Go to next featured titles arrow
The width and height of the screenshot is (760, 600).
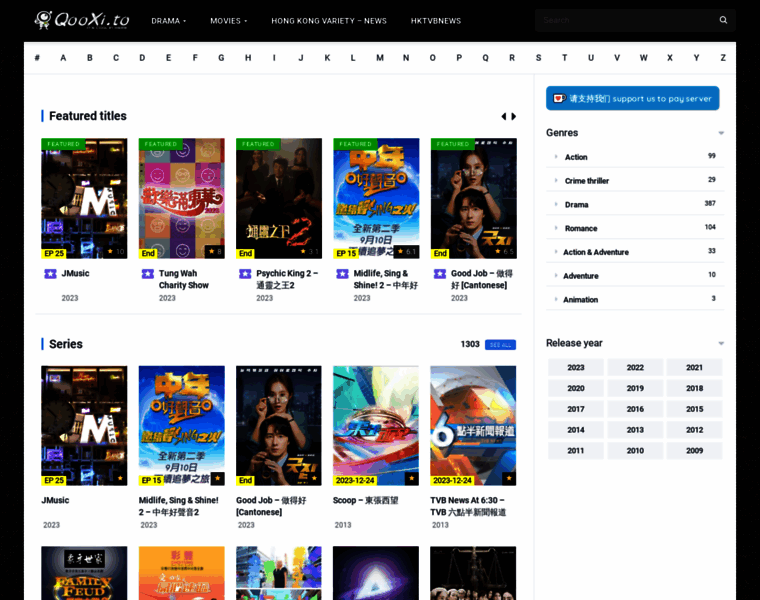(514, 116)
